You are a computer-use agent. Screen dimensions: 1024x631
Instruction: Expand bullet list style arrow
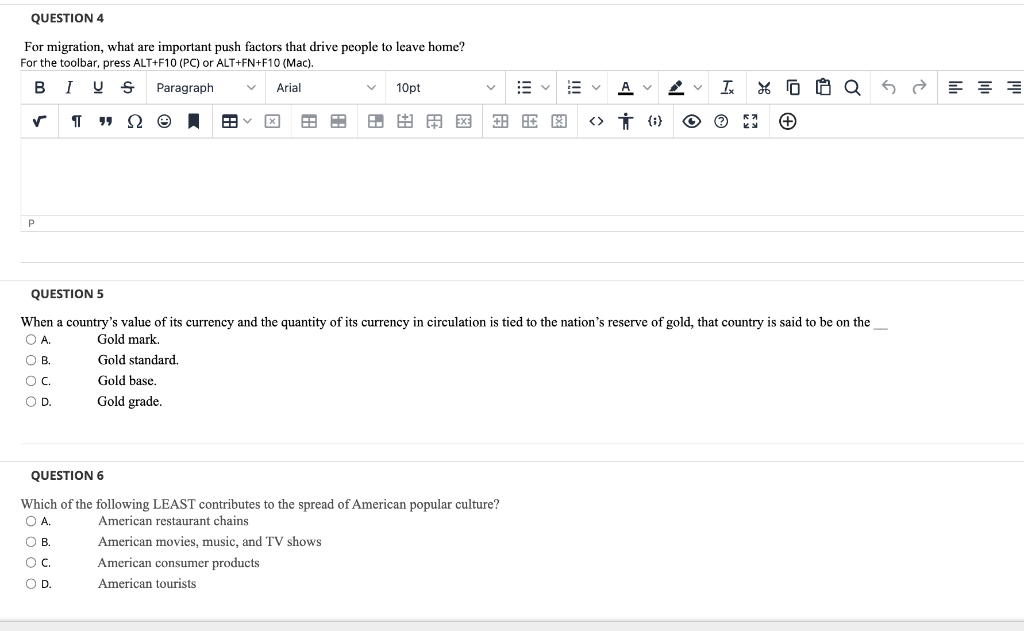[545, 88]
